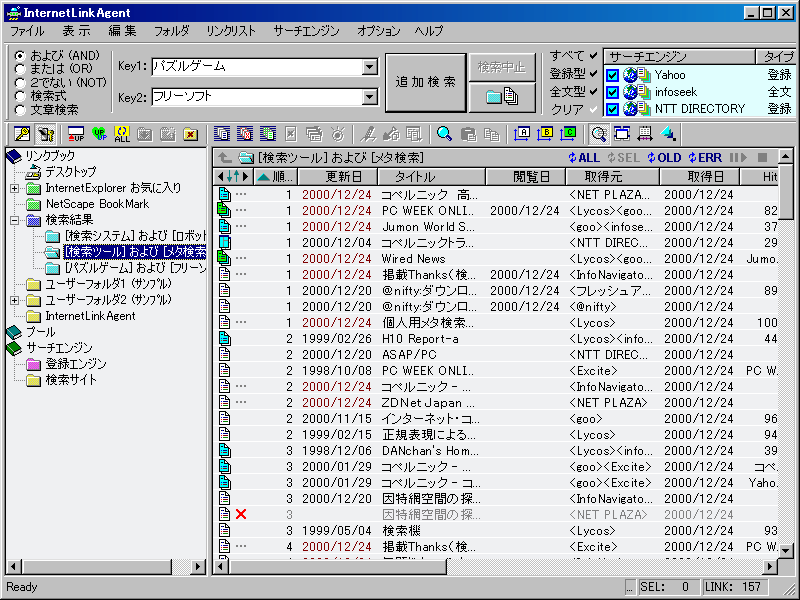
Task: Select the サーチエンジン tree item
Action: click(x=59, y=348)
